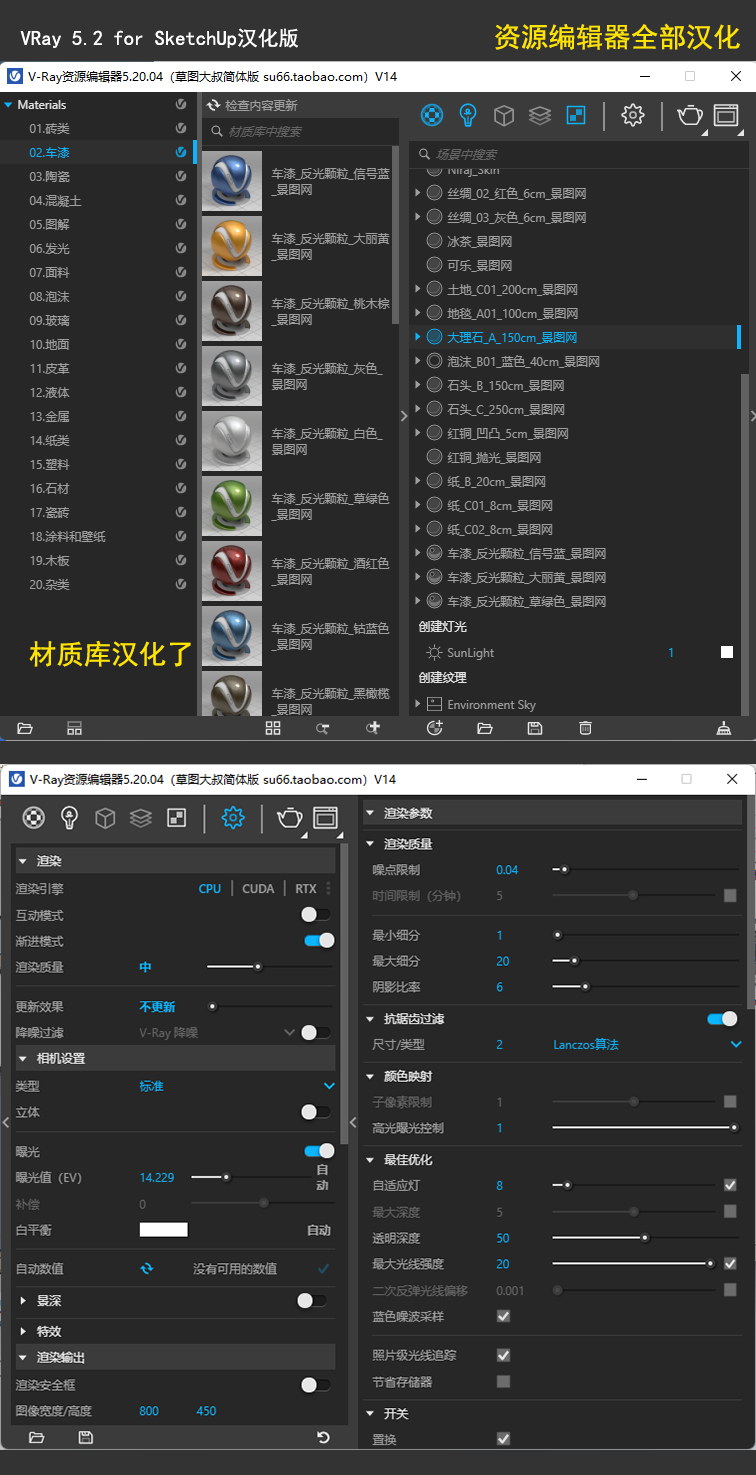756x1475 pixels.
Task: Click the reset arrow icon at the settings panel bottom
Action: (x=323, y=1438)
